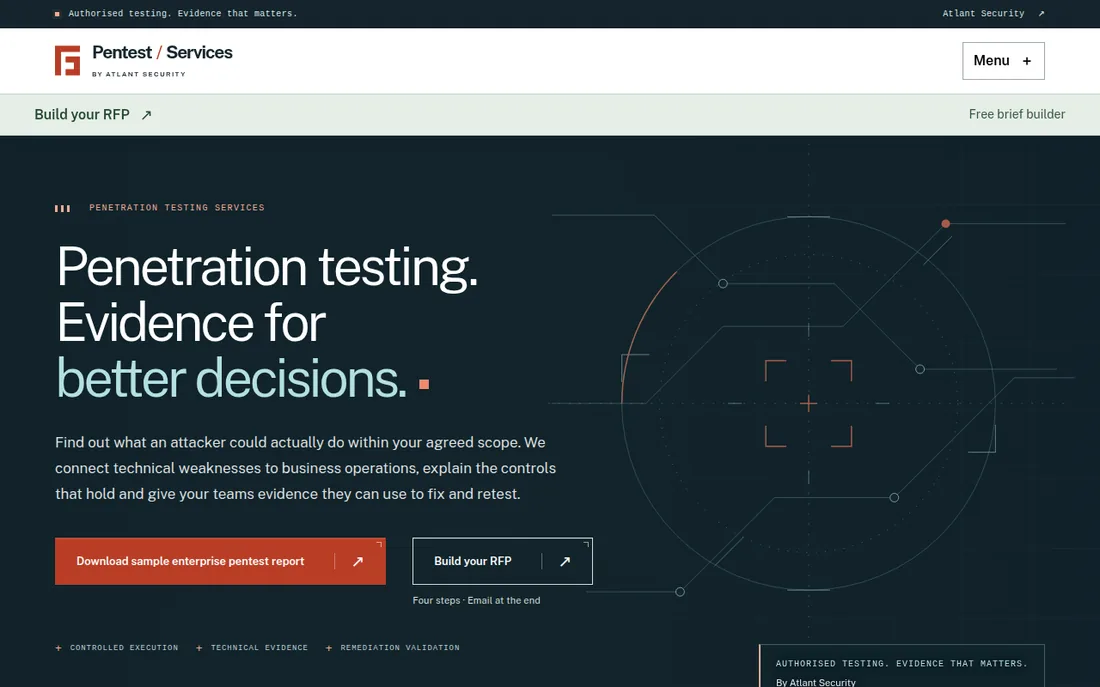The image size is (1100, 687).
Task: Click the Pentest / Services site title
Action: 162,53
